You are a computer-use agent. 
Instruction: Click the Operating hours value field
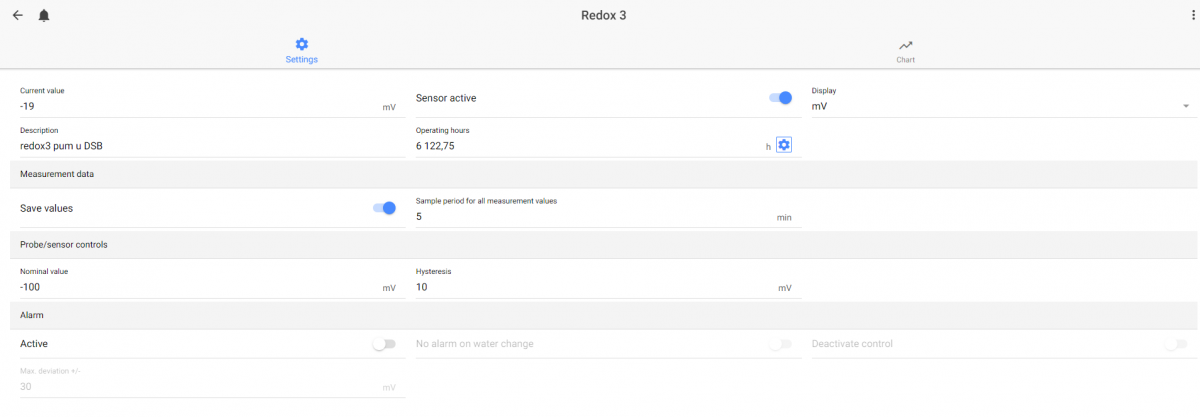pos(589,146)
